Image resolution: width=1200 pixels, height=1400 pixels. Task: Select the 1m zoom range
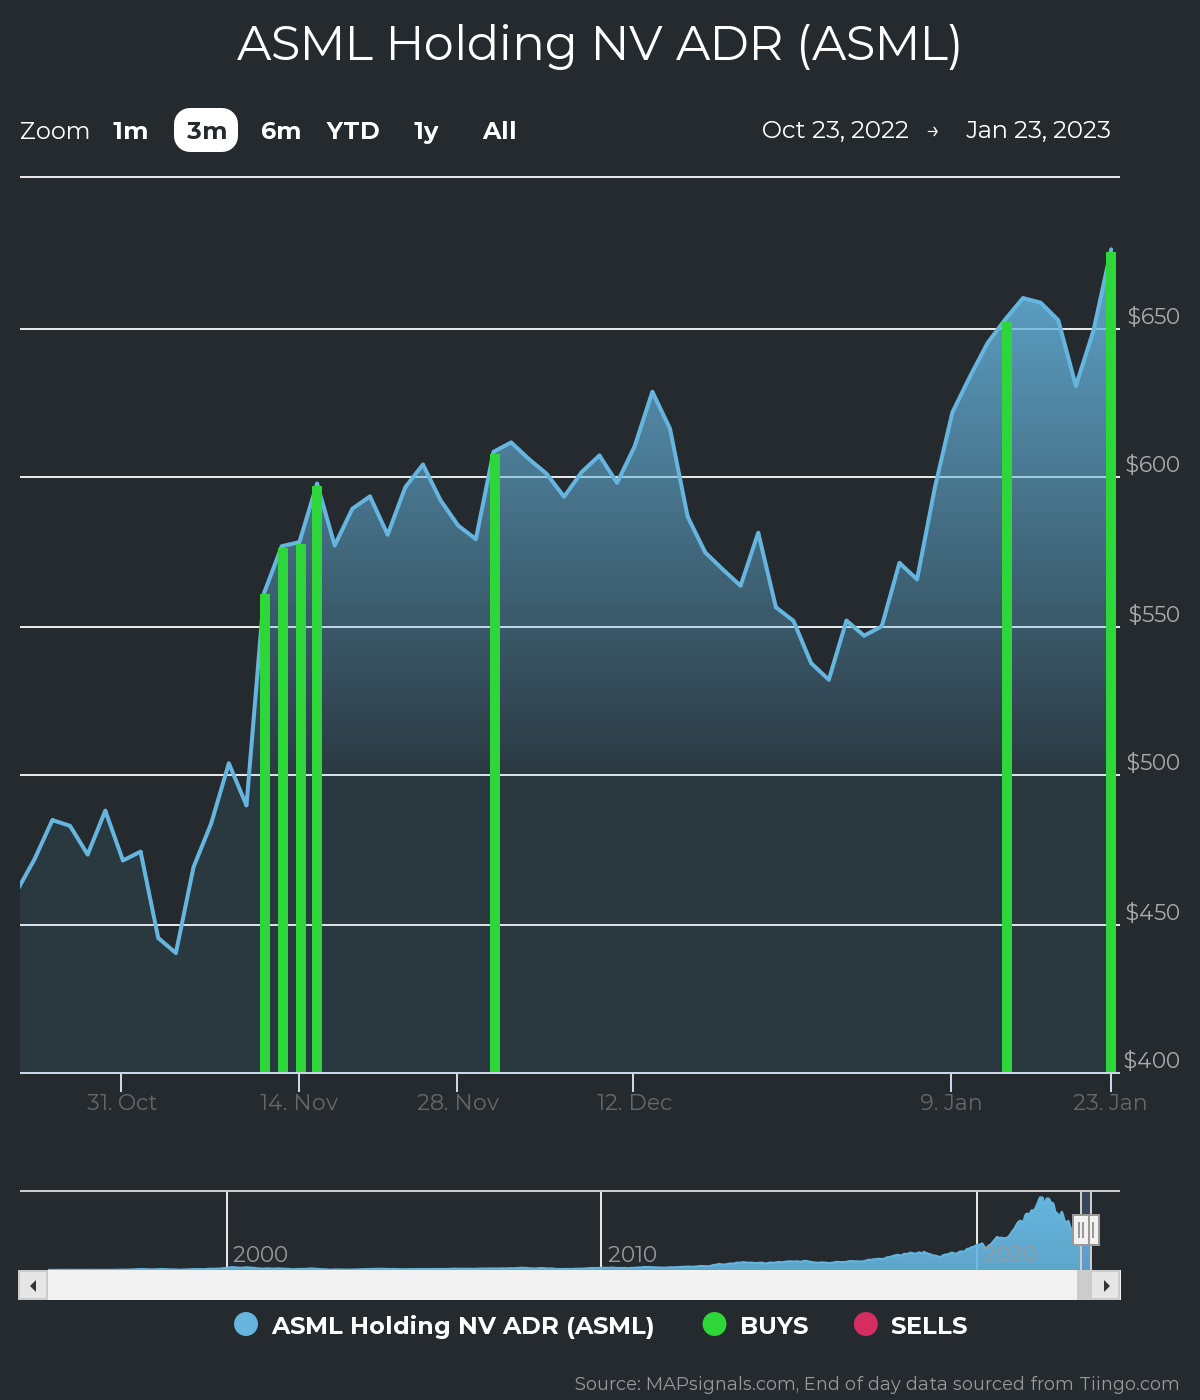point(130,131)
